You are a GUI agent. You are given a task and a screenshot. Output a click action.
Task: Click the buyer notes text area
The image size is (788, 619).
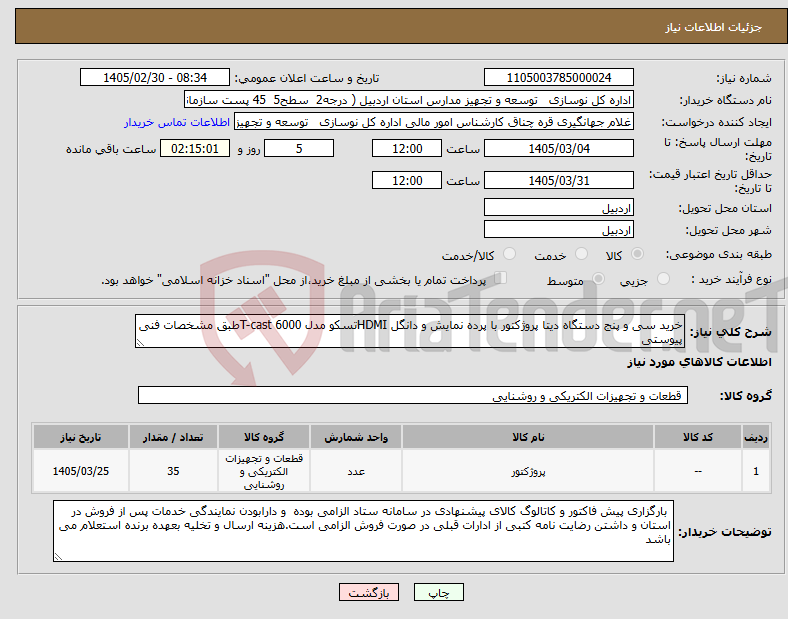[363, 531]
